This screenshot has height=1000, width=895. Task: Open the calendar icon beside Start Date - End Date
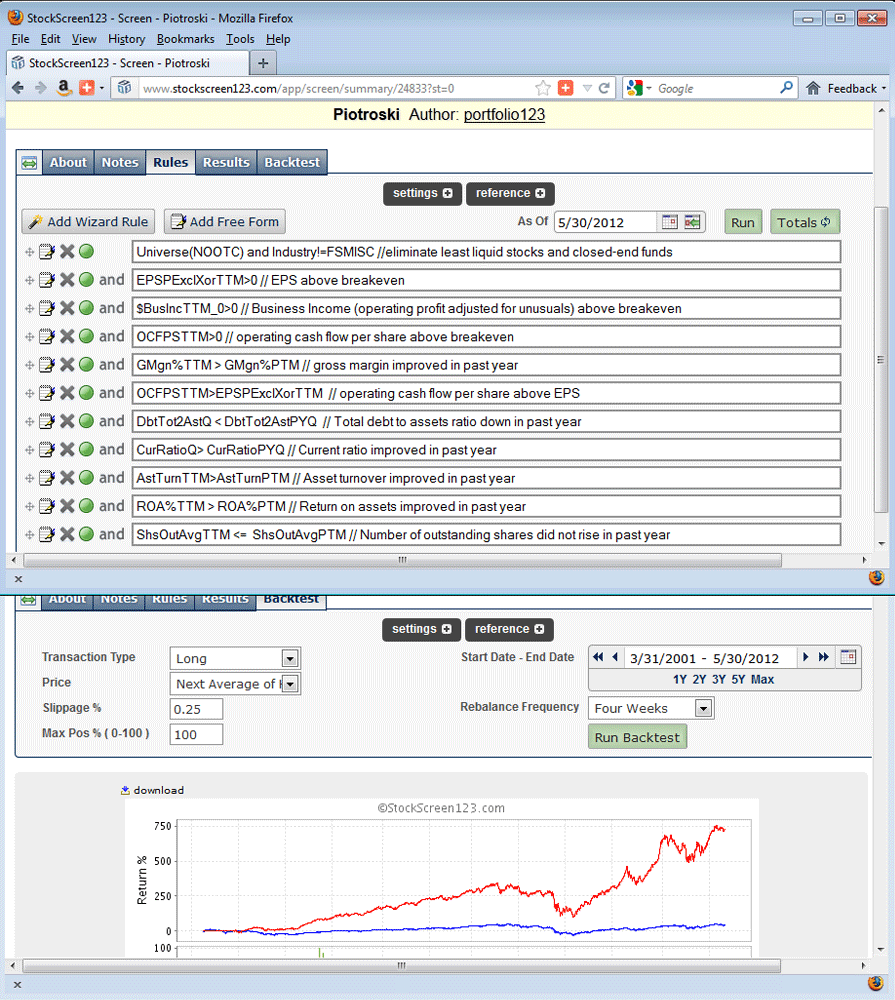848,657
